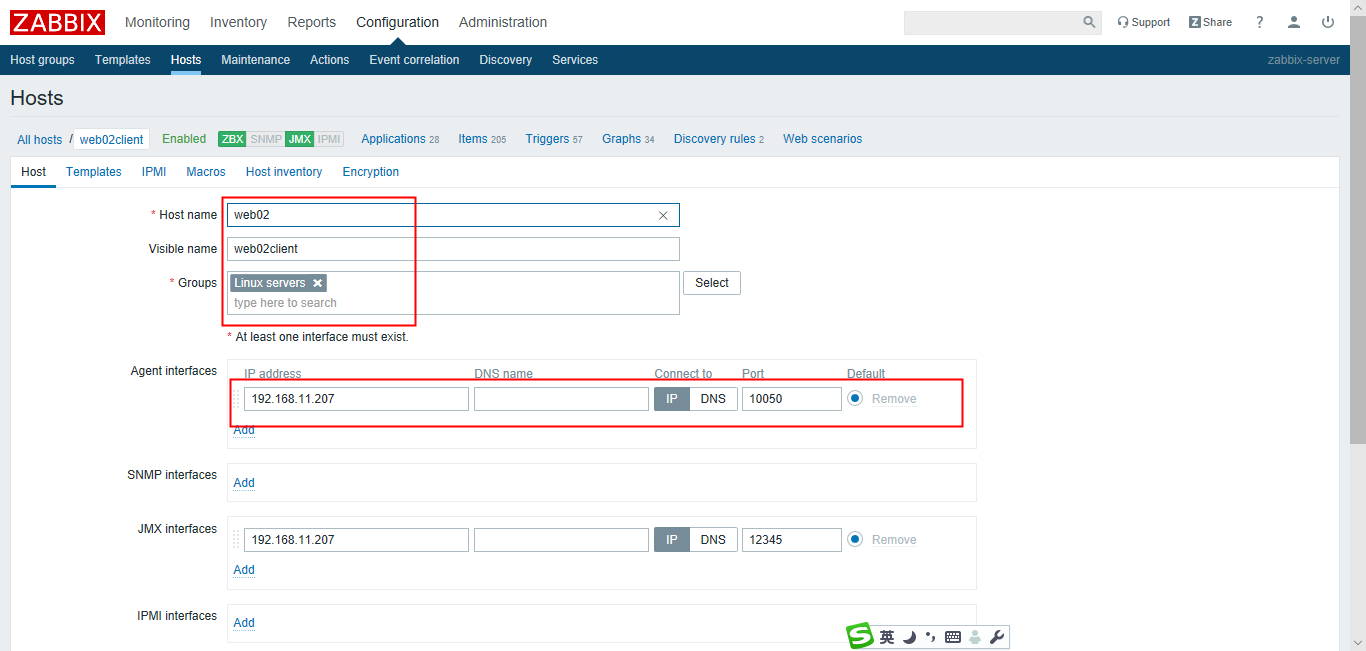Set JMX interface Connect to IP
The width and height of the screenshot is (1366, 651).
tap(672, 540)
